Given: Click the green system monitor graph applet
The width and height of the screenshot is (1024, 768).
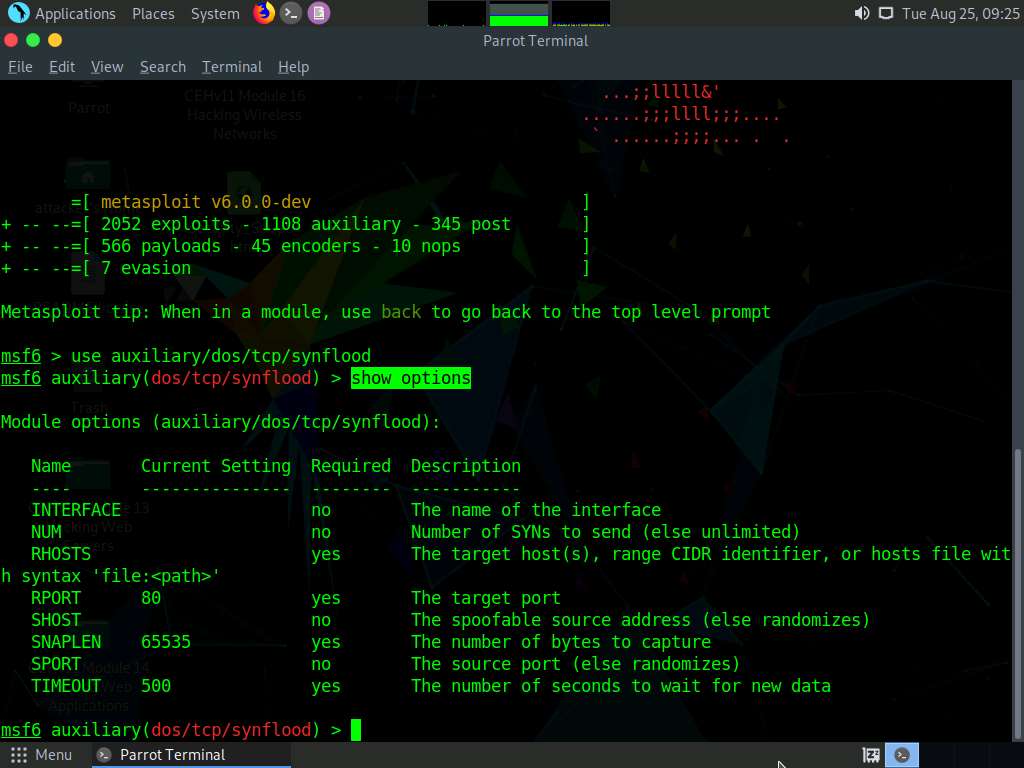Looking at the screenshot, I should pyautogui.click(x=519, y=14).
